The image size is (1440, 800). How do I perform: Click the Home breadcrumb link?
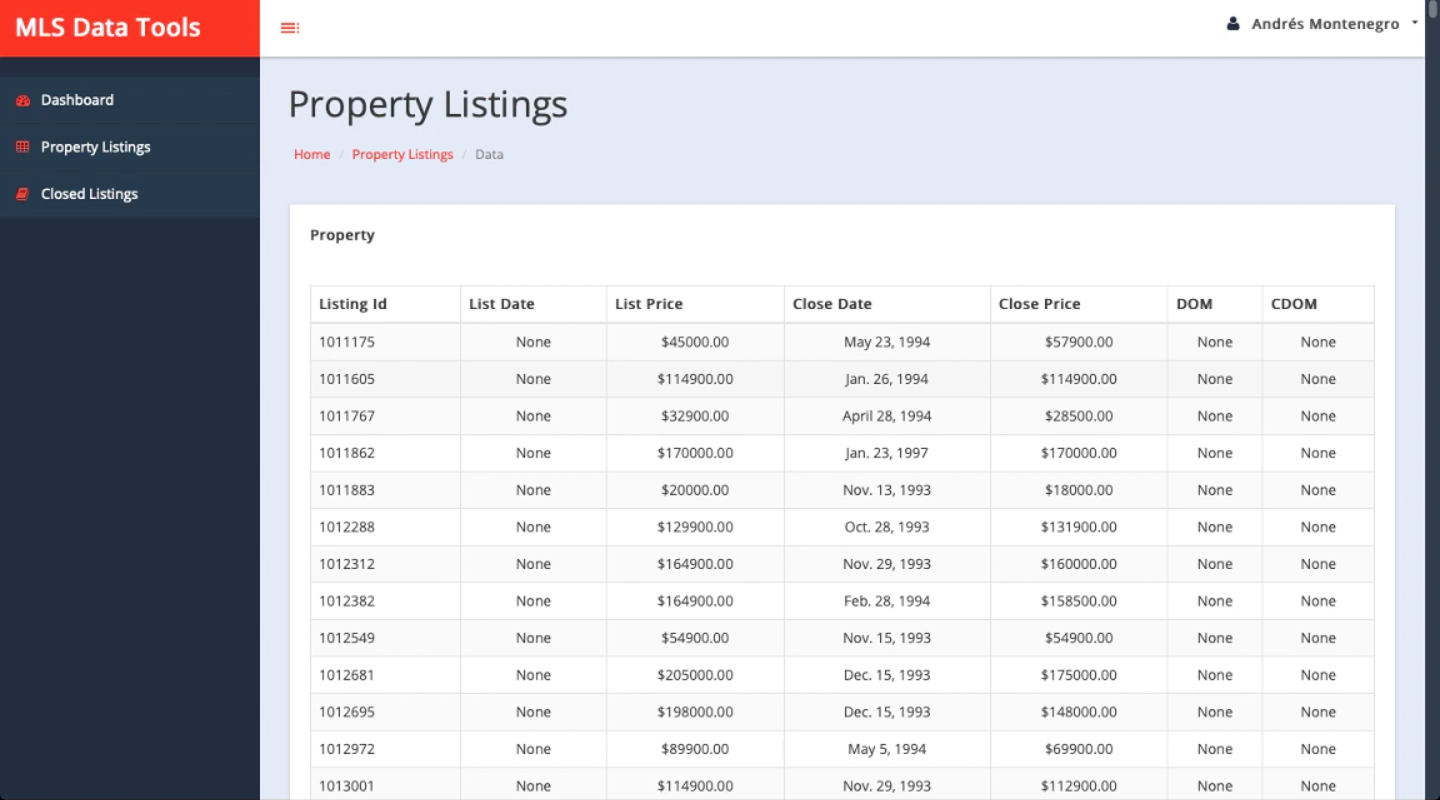312,154
